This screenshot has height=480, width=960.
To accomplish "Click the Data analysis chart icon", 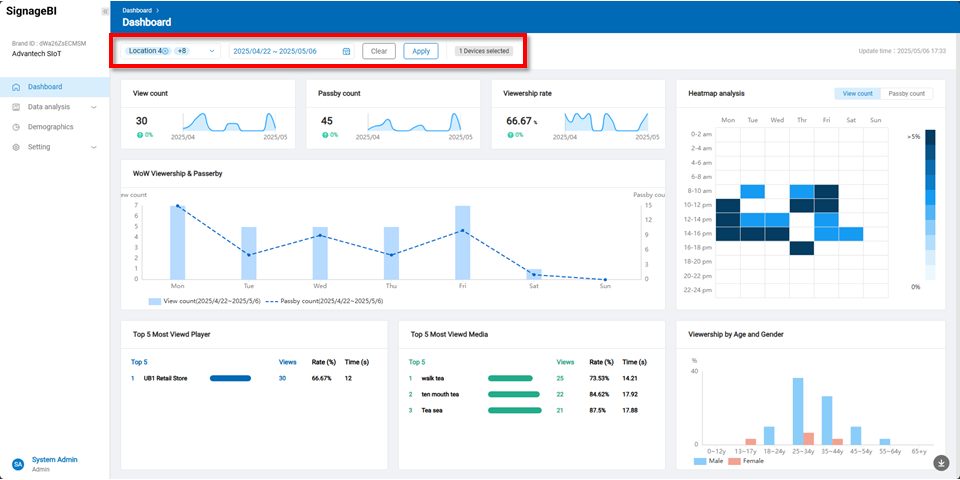I will [x=16, y=107].
